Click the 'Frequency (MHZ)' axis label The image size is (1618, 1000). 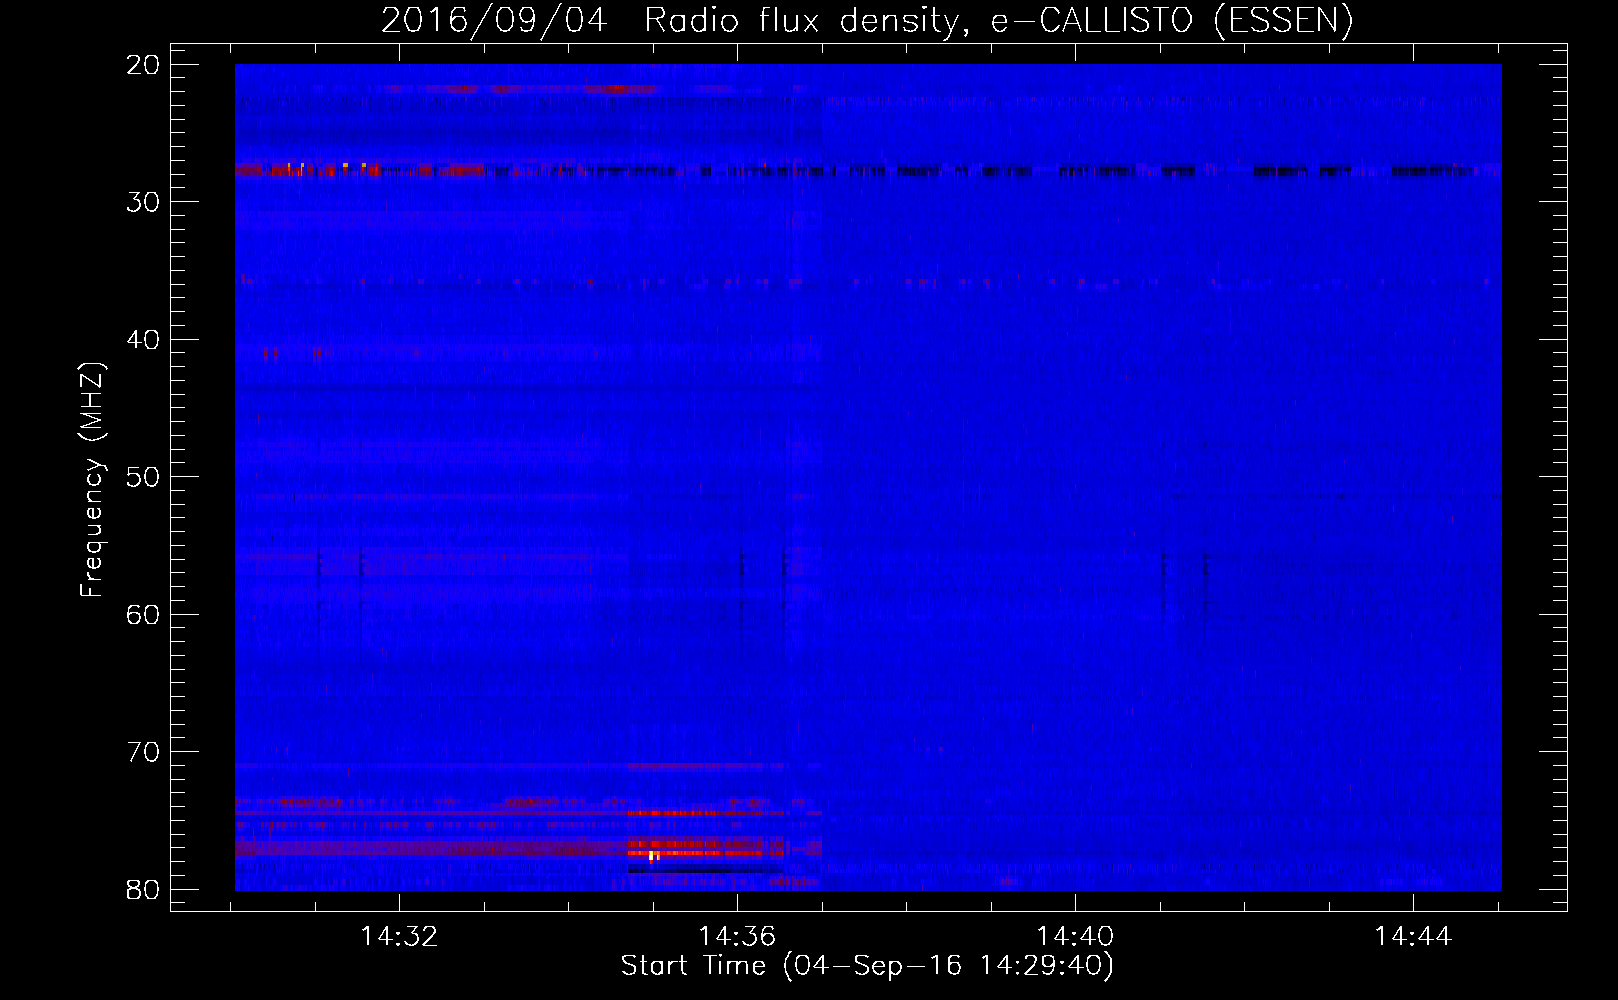tap(92, 481)
